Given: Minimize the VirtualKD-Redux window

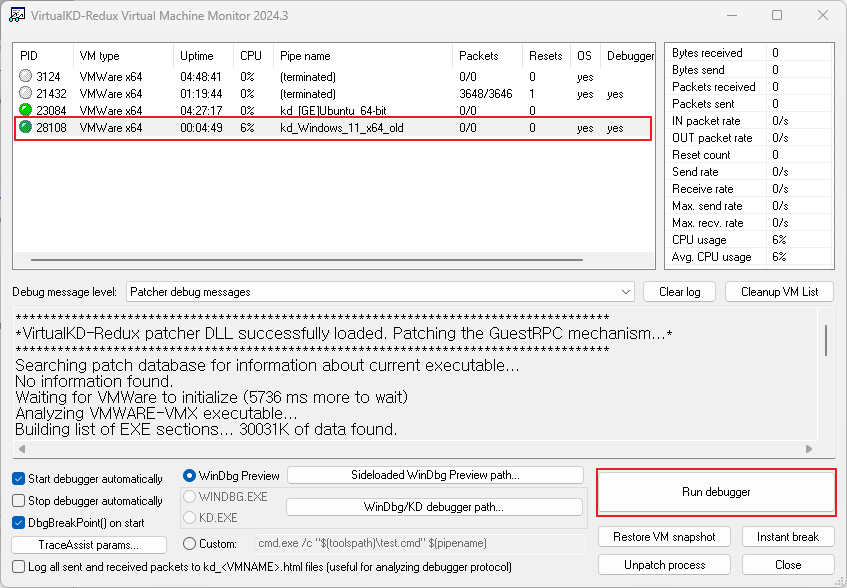Looking at the screenshot, I should (x=731, y=15).
